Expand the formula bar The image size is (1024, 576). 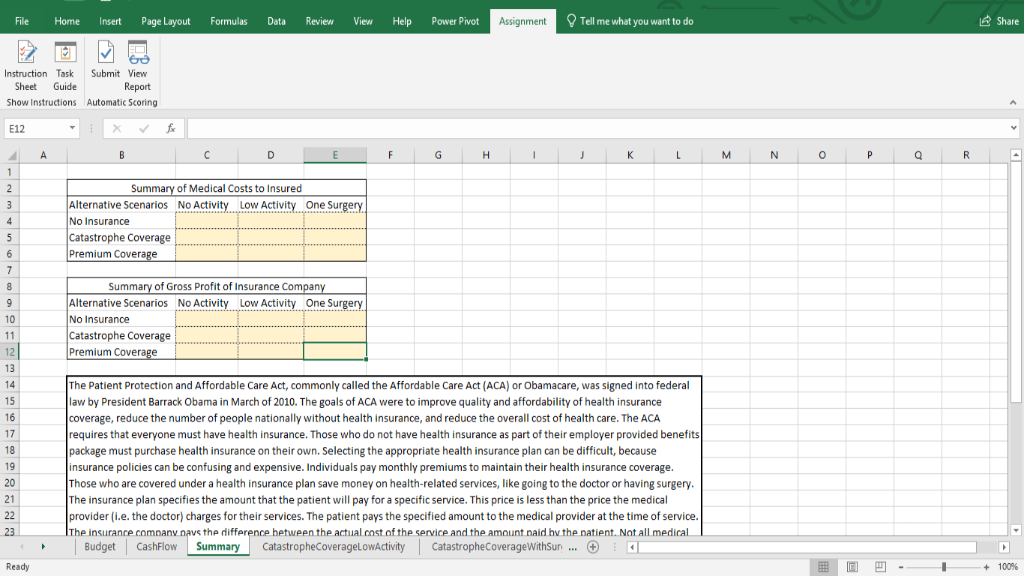point(1013,128)
